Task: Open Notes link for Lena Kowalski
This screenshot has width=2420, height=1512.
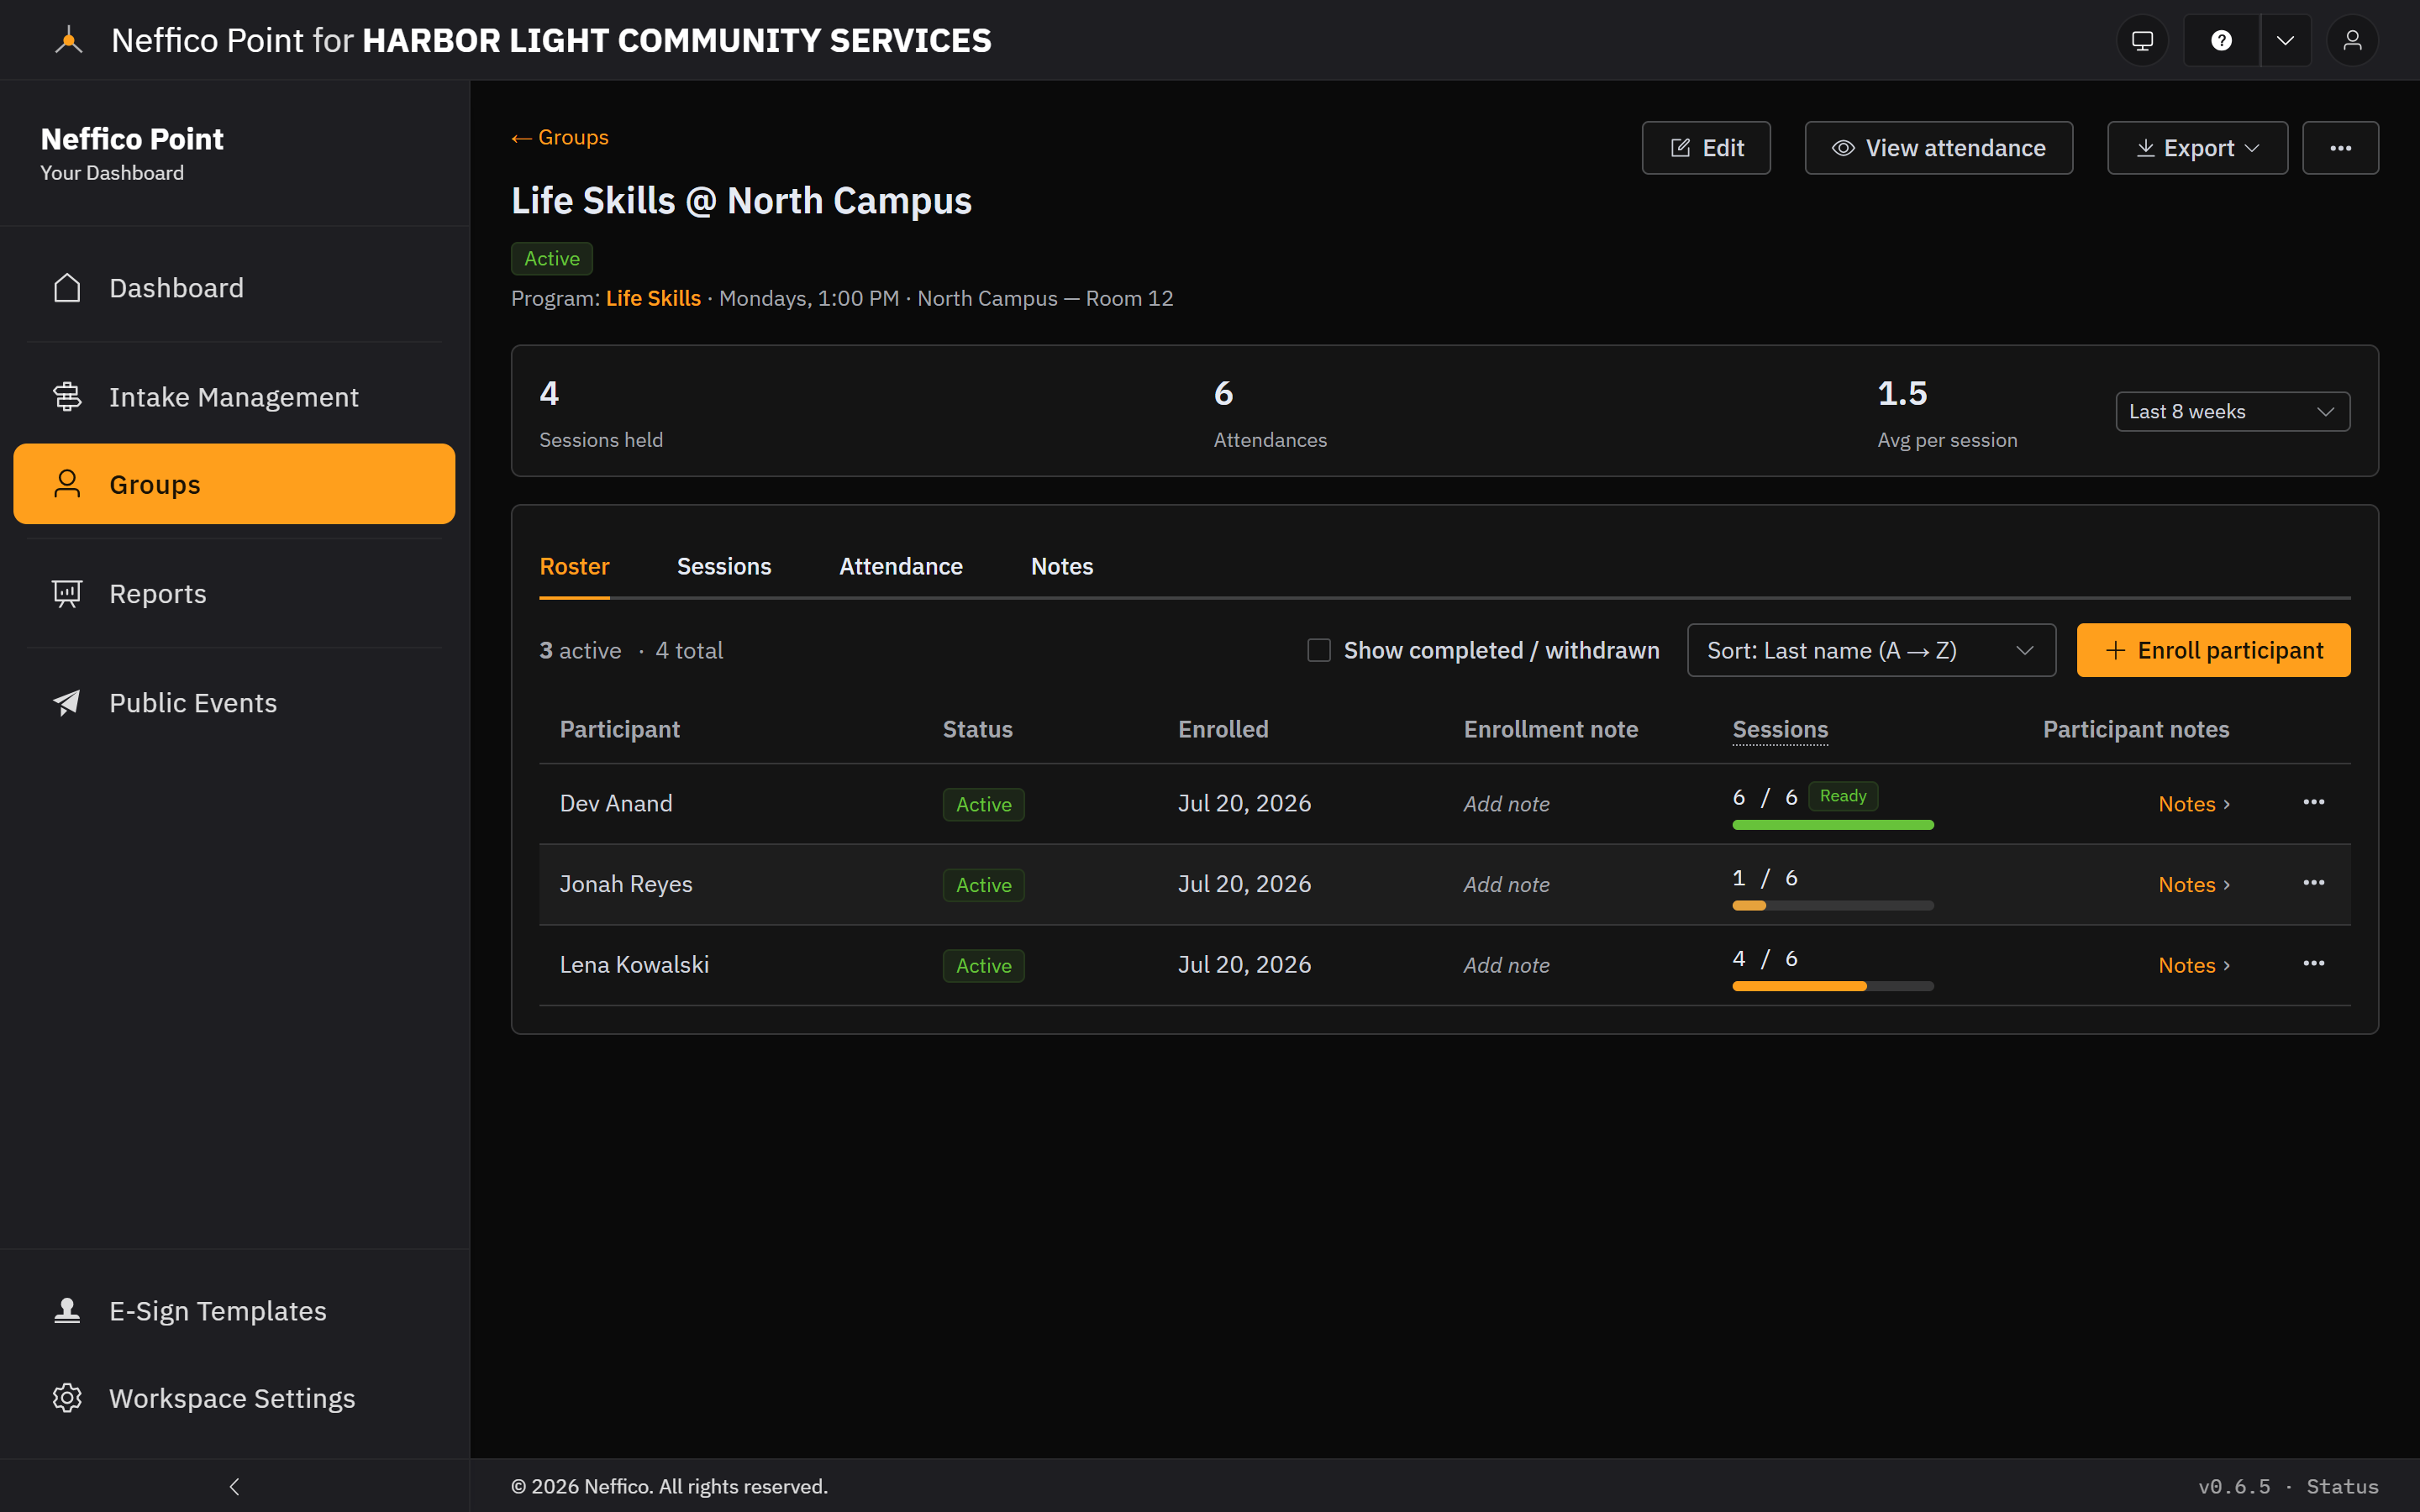Action: coord(2194,965)
